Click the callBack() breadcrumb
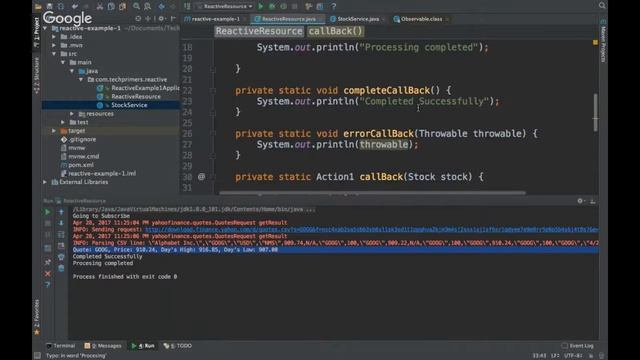This screenshot has width=640, height=360. [335, 31]
